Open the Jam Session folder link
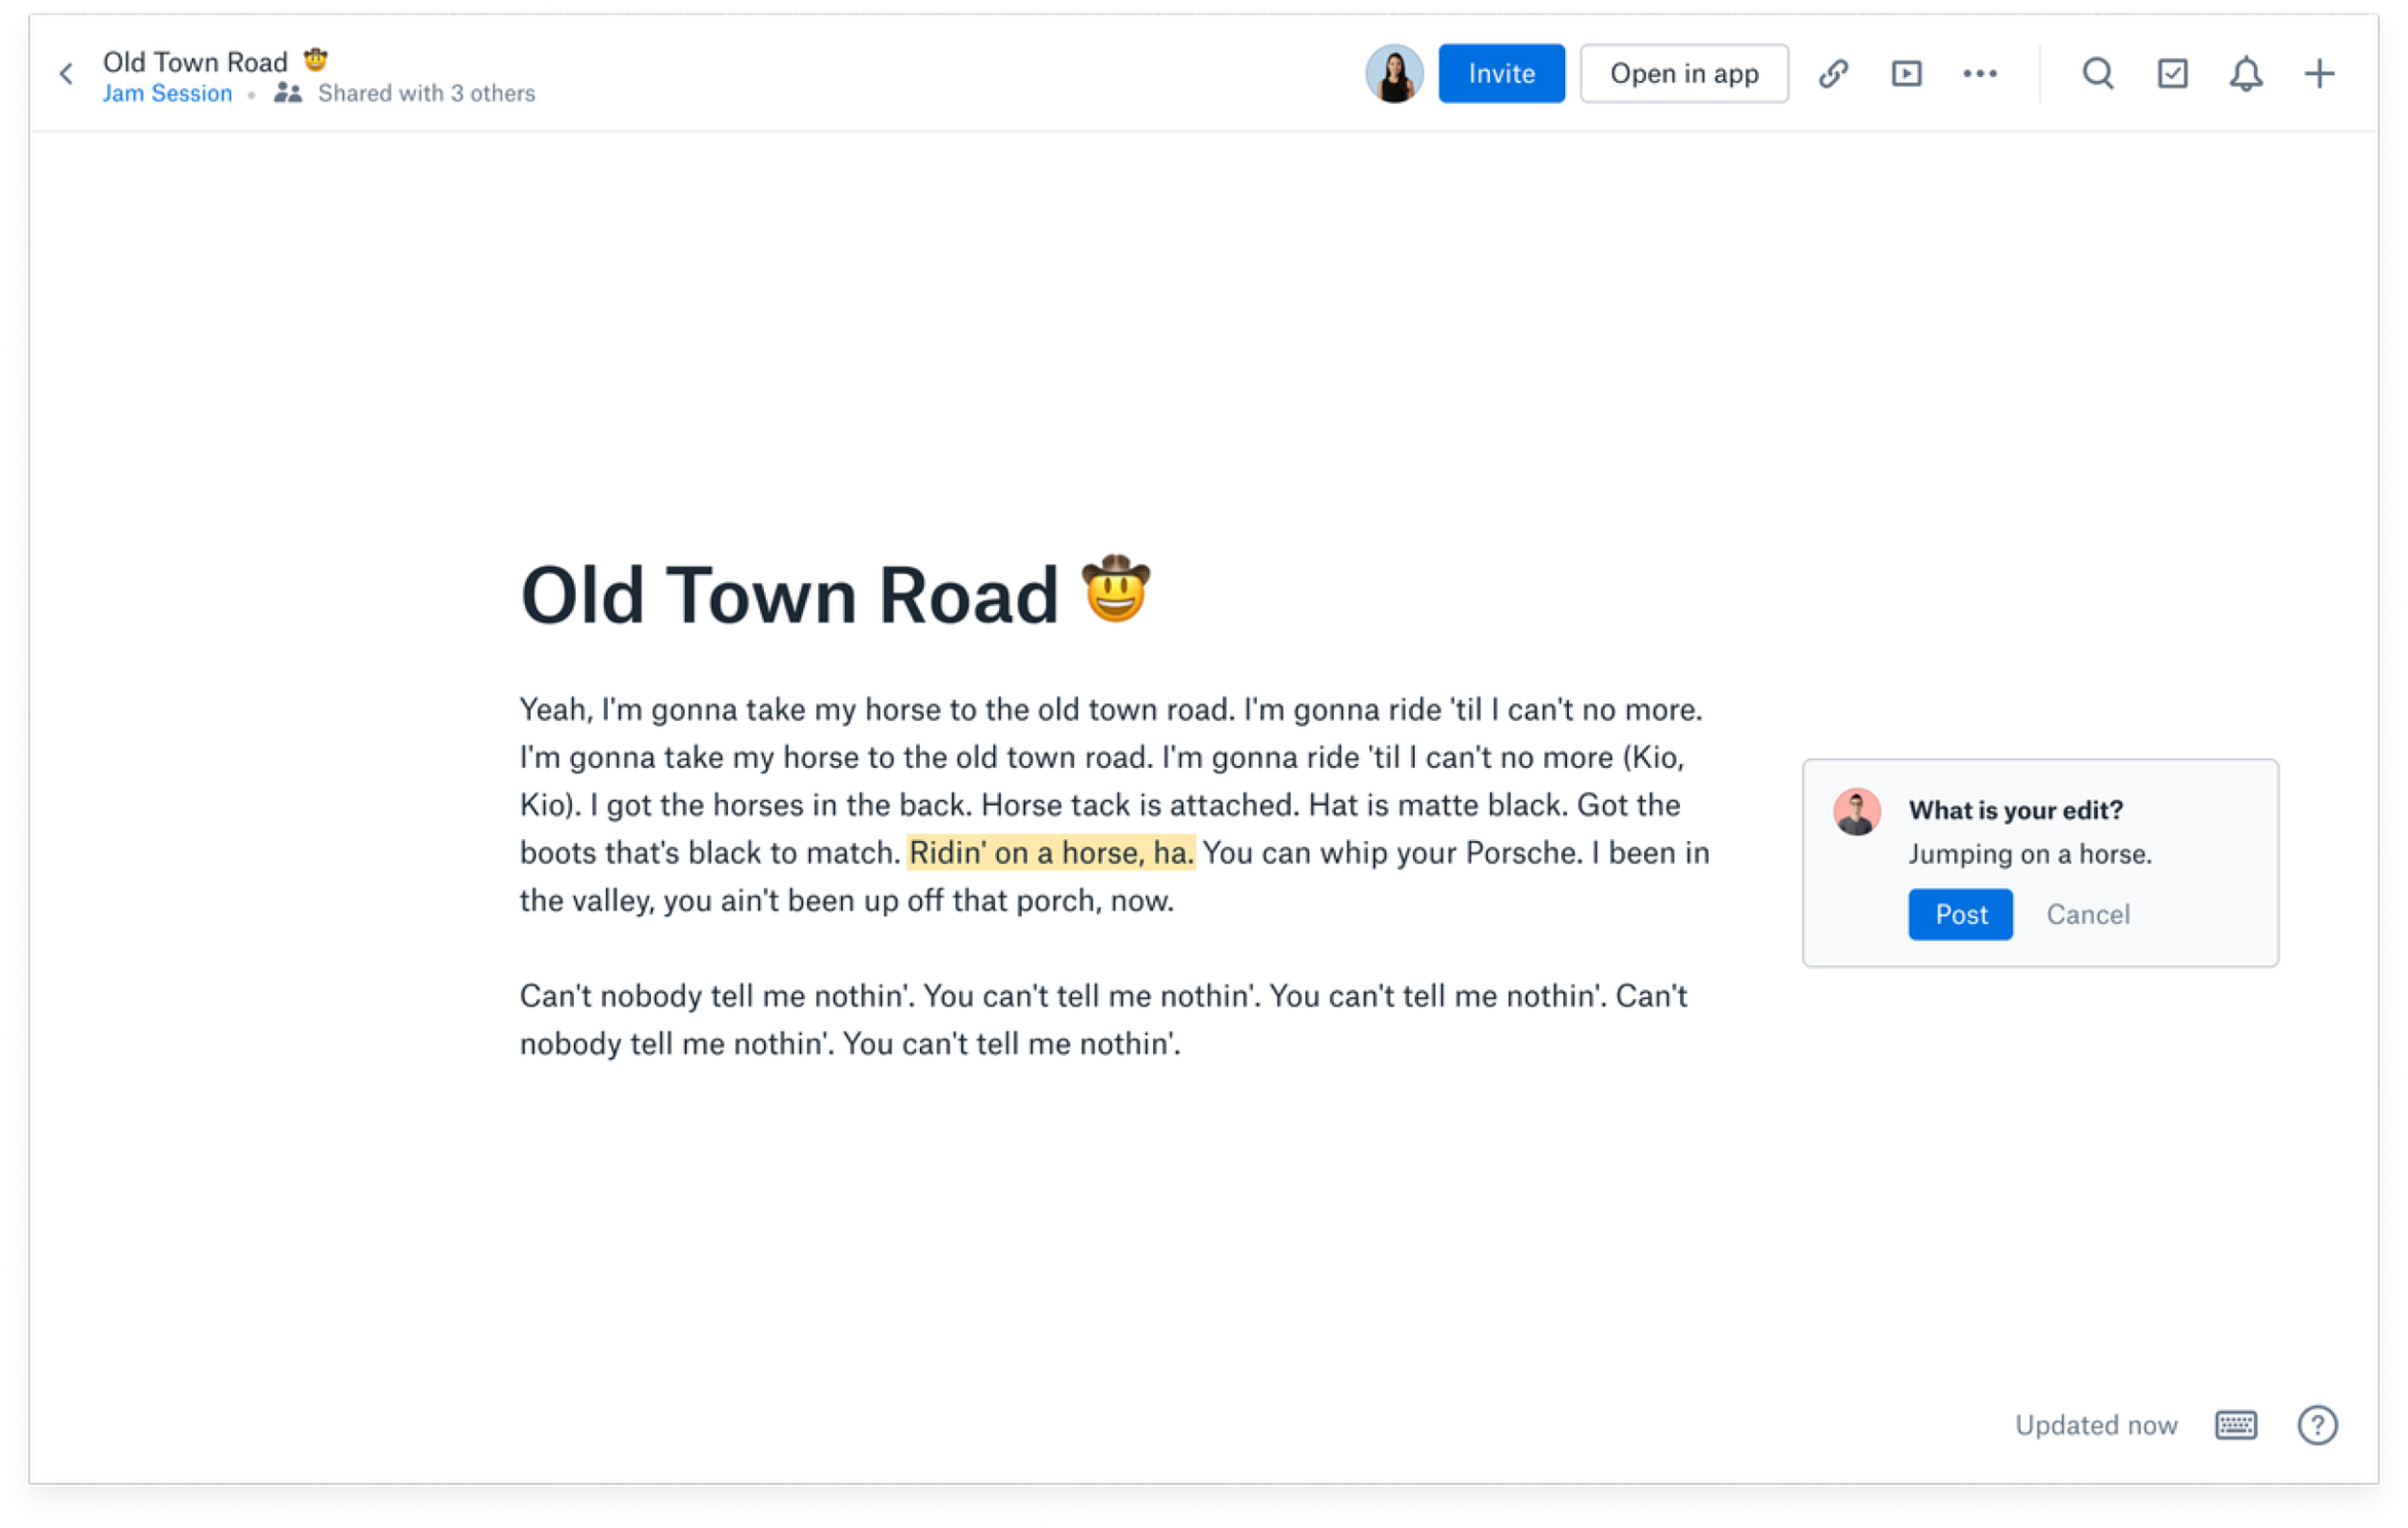 (x=167, y=93)
